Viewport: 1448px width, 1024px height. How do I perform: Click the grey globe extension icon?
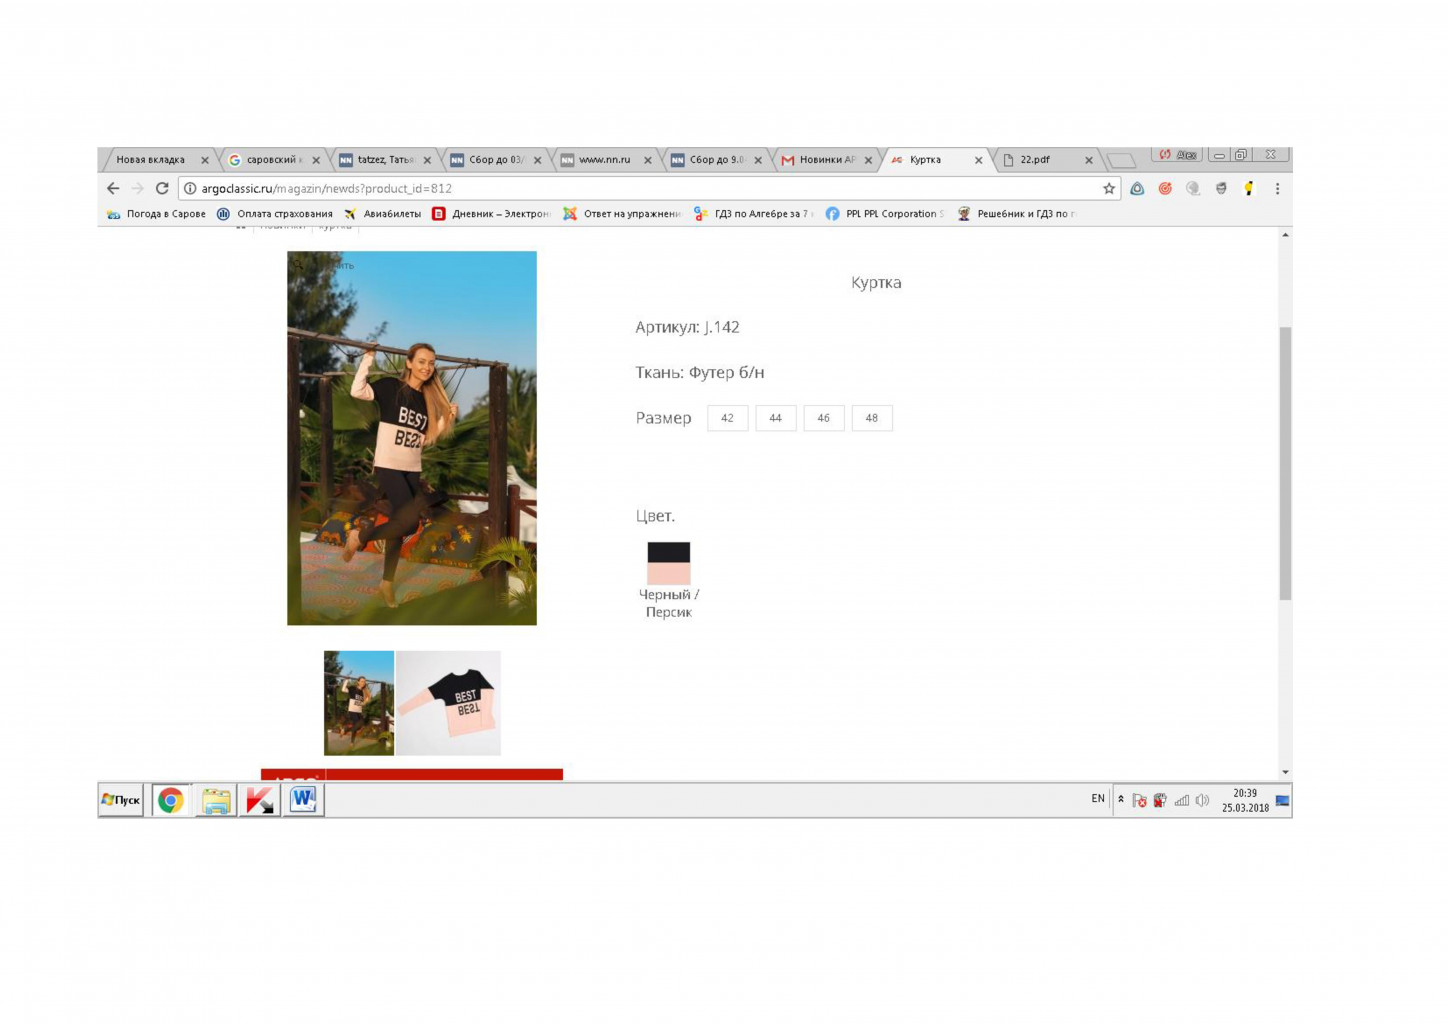(x=1193, y=188)
